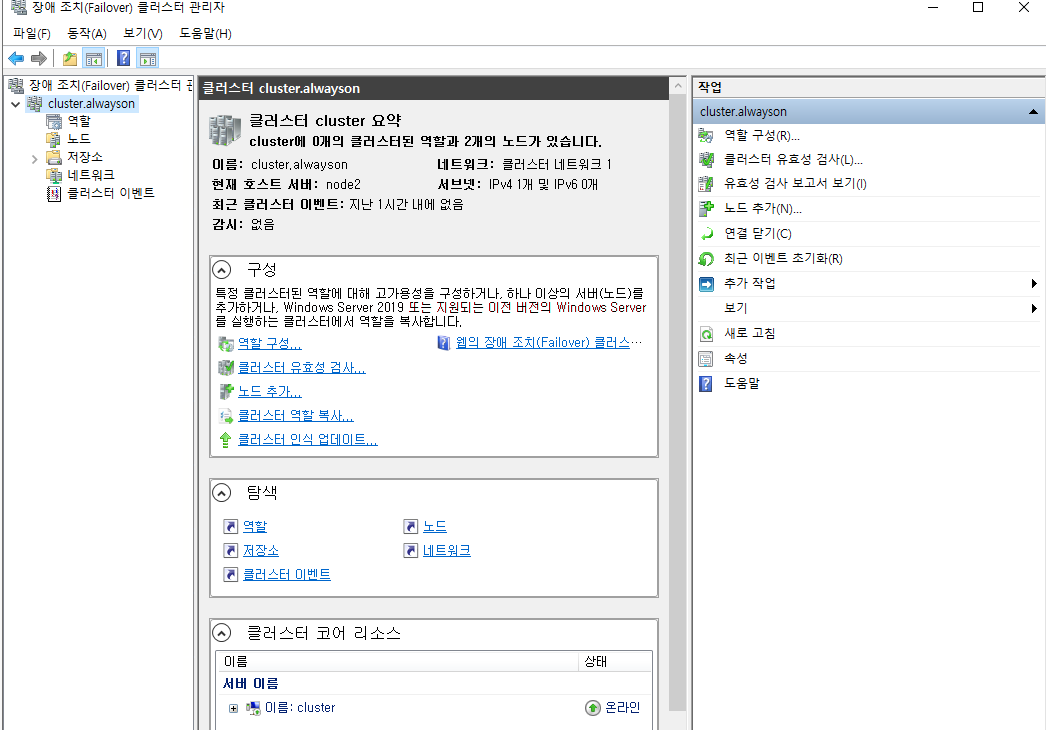1046x730 pixels.
Task: Click the 온라인 status text
Action: point(622,707)
